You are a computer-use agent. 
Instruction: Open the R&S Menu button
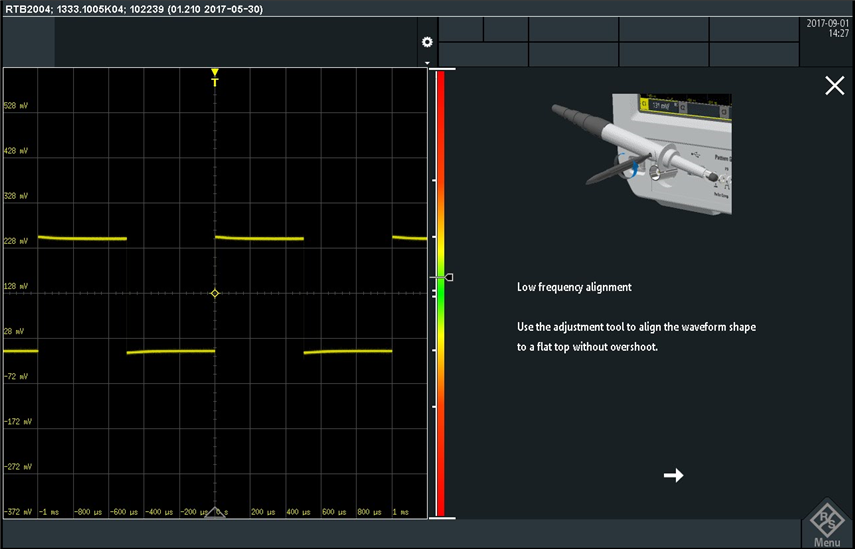coord(826,524)
